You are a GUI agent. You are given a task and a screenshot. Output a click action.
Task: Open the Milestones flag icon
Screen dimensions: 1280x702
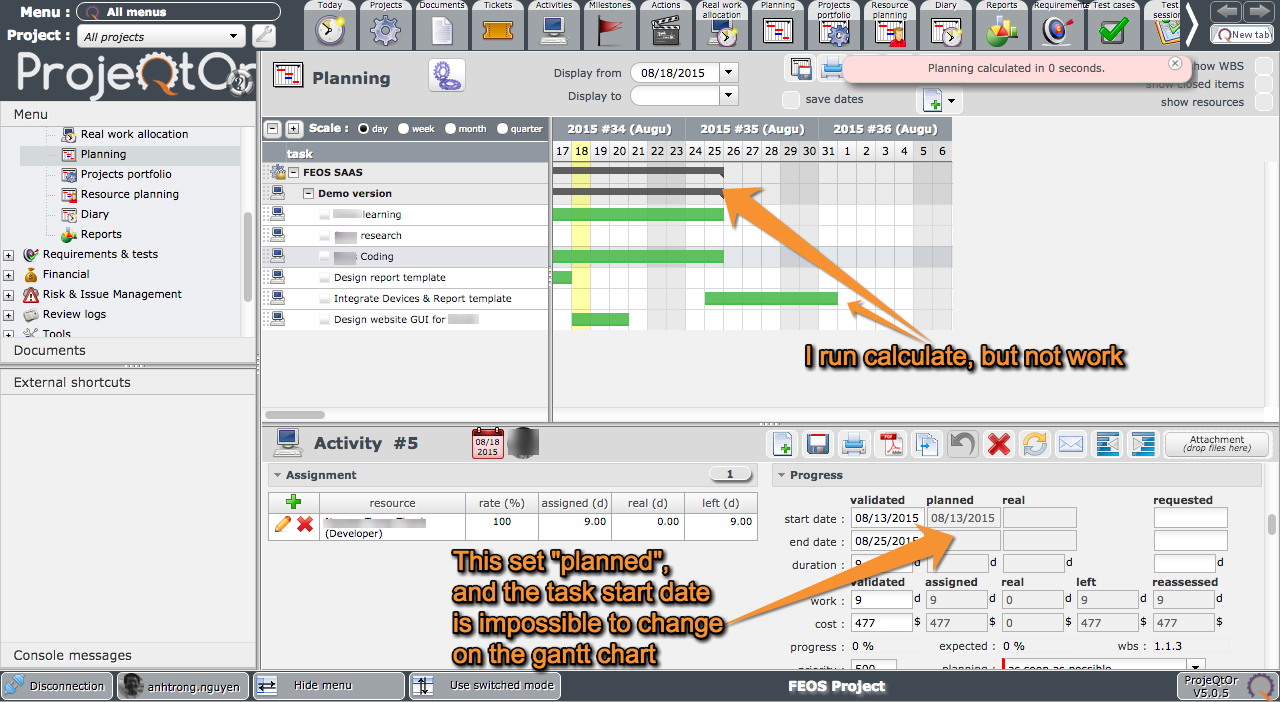pyautogui.click(x=610, y=30)
